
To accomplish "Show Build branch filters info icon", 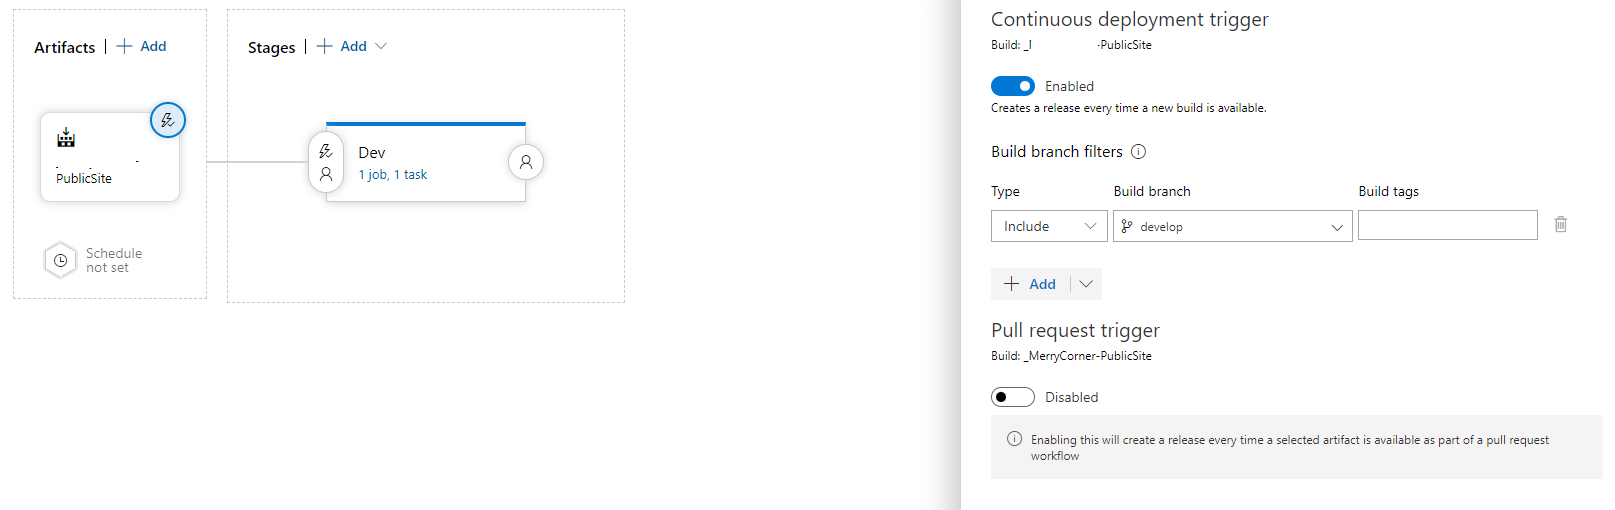I will coord(1138,152).
